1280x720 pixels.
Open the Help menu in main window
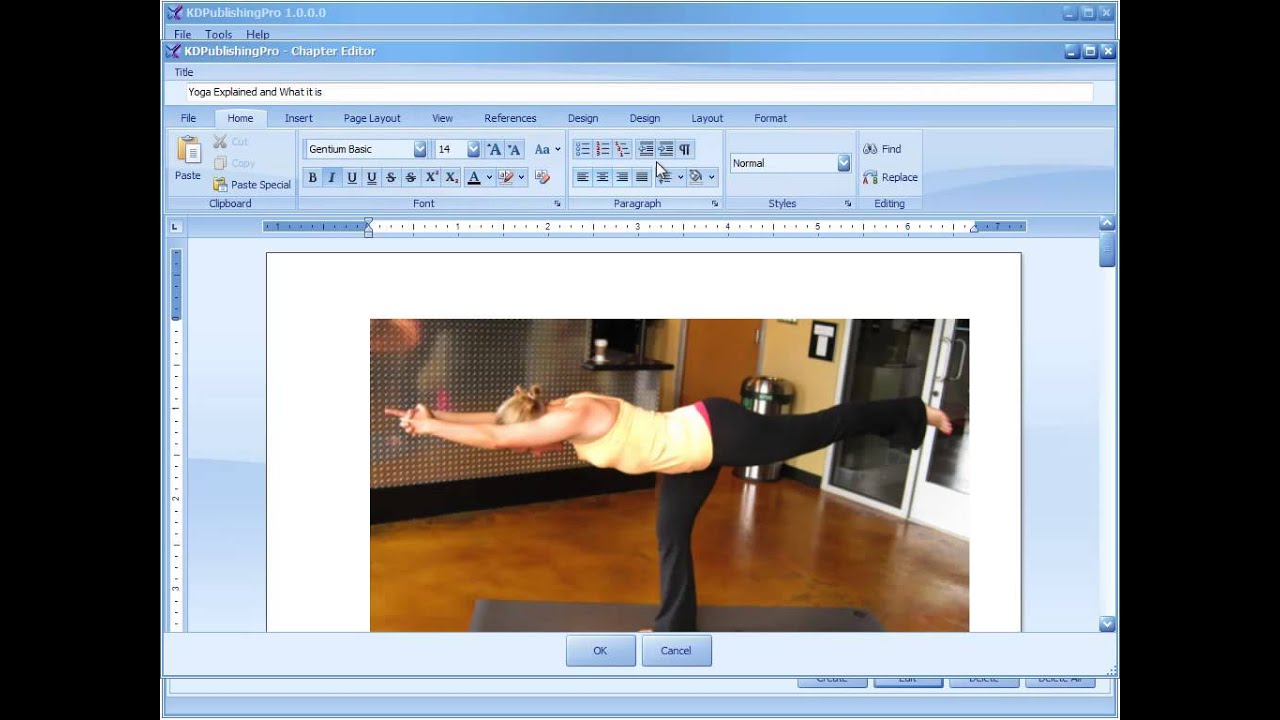coord(257,34)
